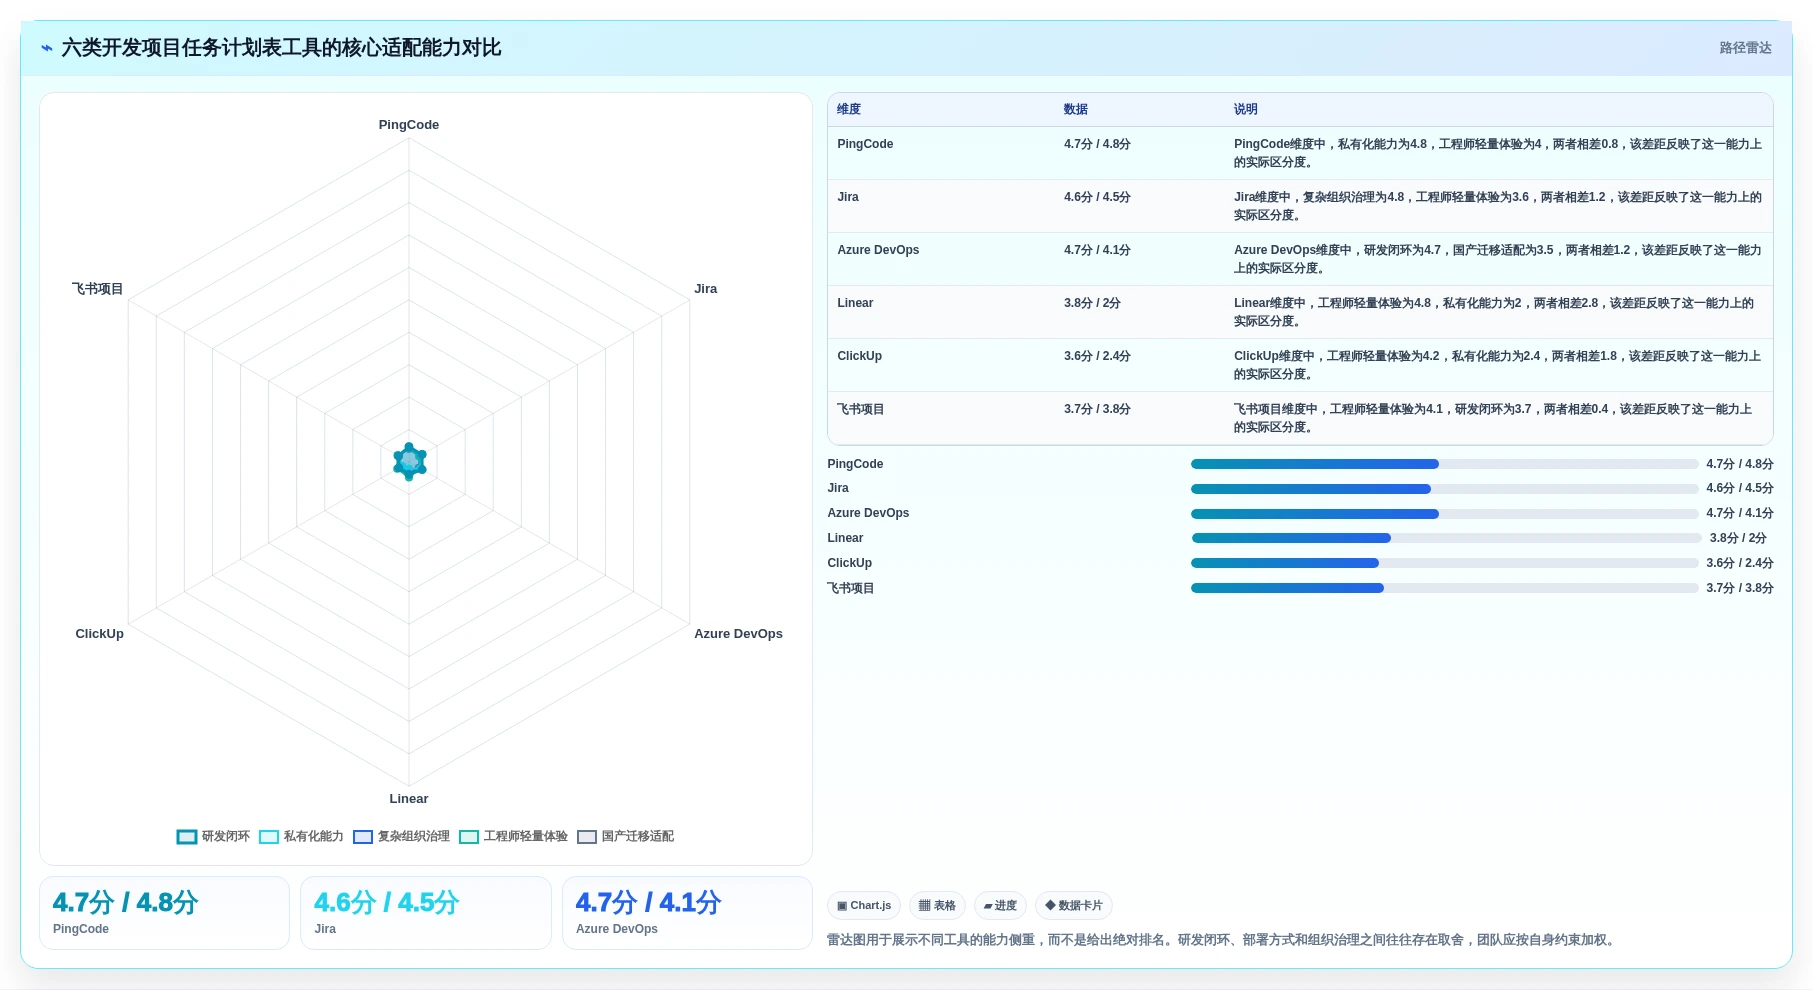Screen dimensions: 1813x990
Task: Toggle the 复杂组织治理 legend series
Action: pyautogui.click(x=401, y=836)
